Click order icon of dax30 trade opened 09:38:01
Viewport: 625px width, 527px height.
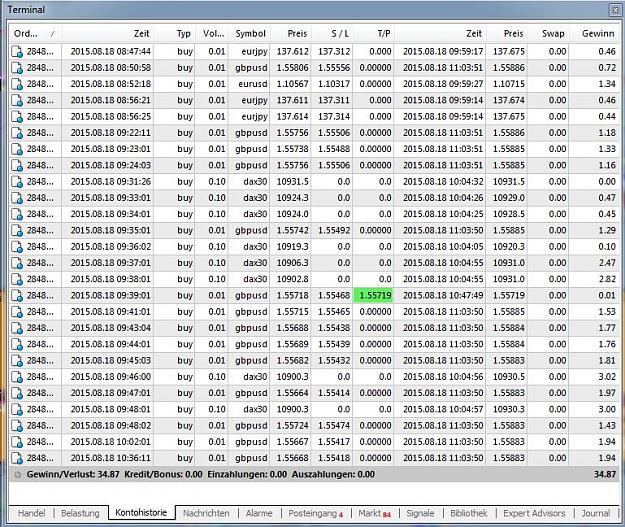coord(17,279)
